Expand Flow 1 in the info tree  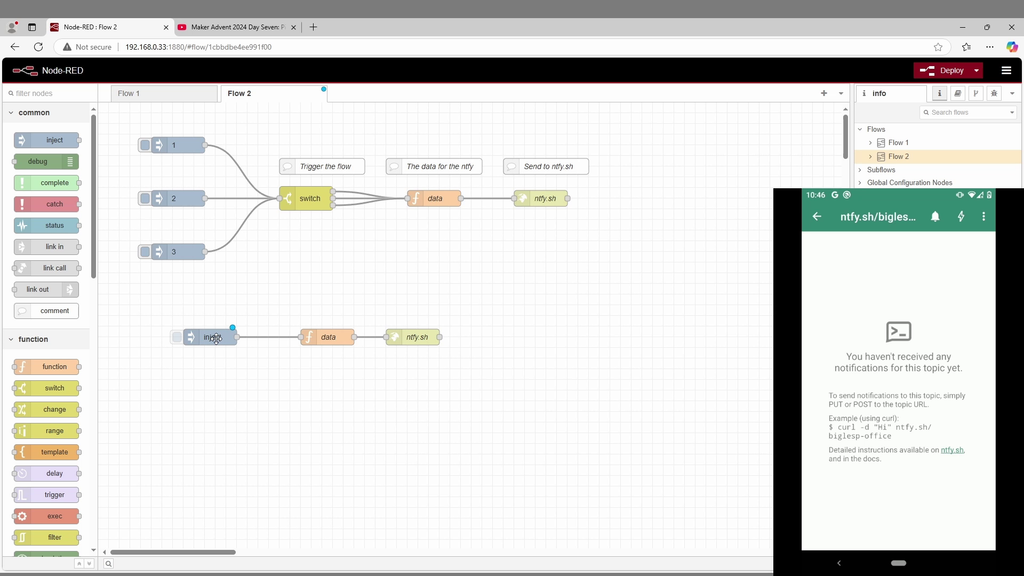870,142
